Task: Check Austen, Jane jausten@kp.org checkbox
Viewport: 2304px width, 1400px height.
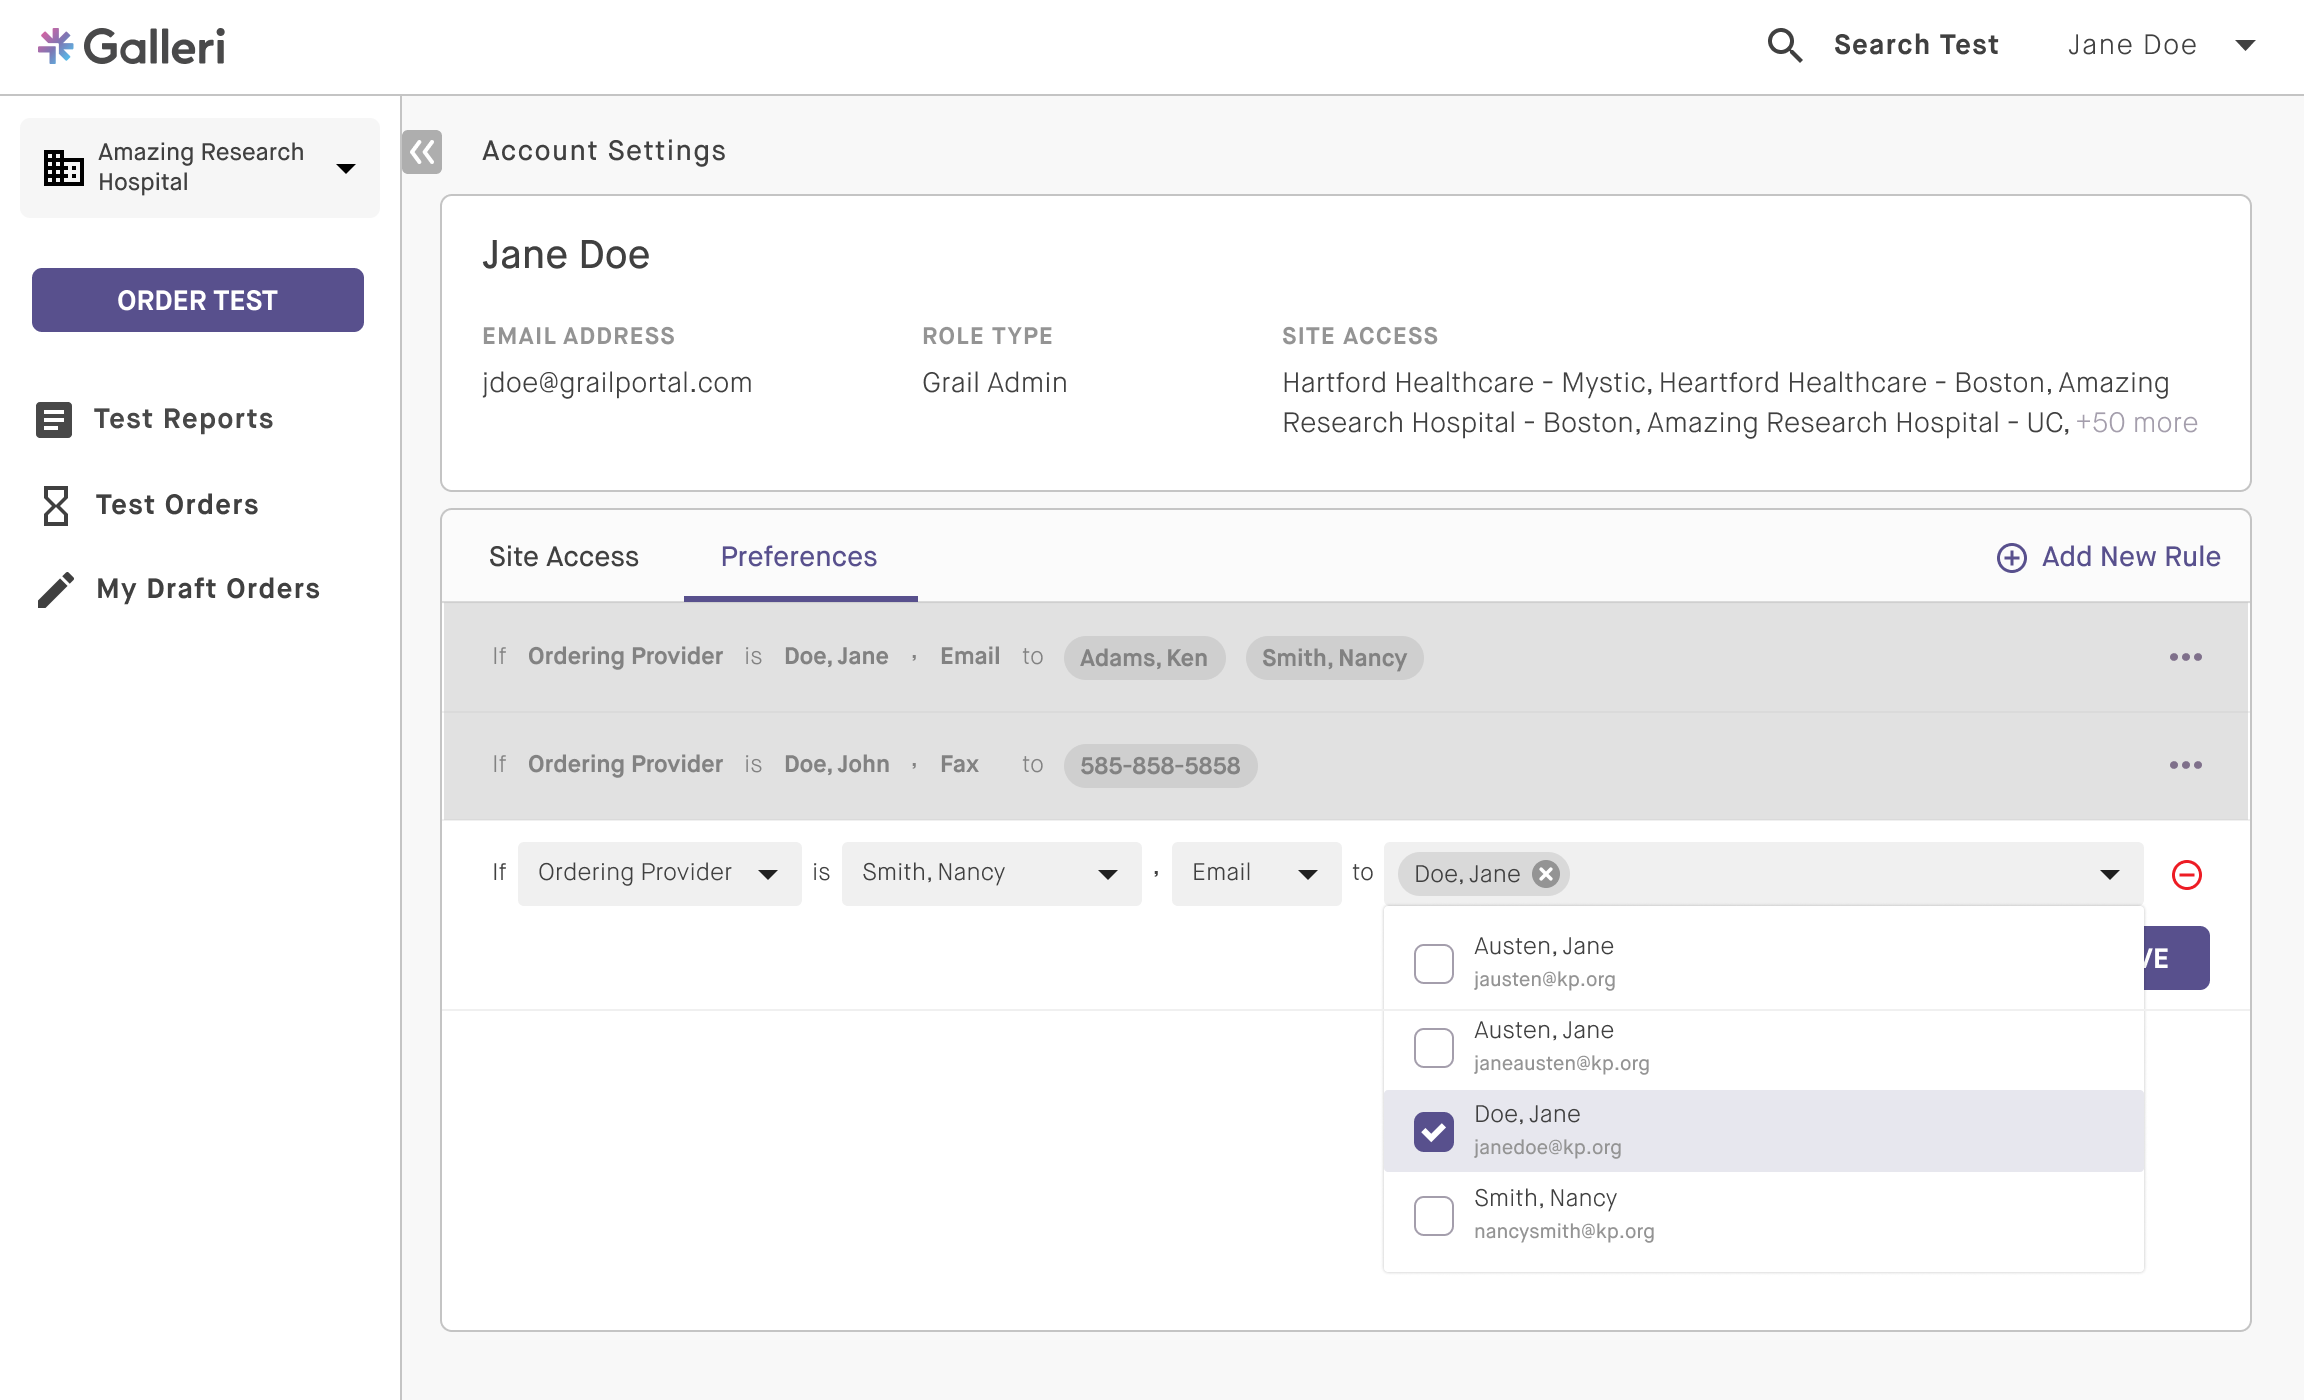Action: point(1433,963)
